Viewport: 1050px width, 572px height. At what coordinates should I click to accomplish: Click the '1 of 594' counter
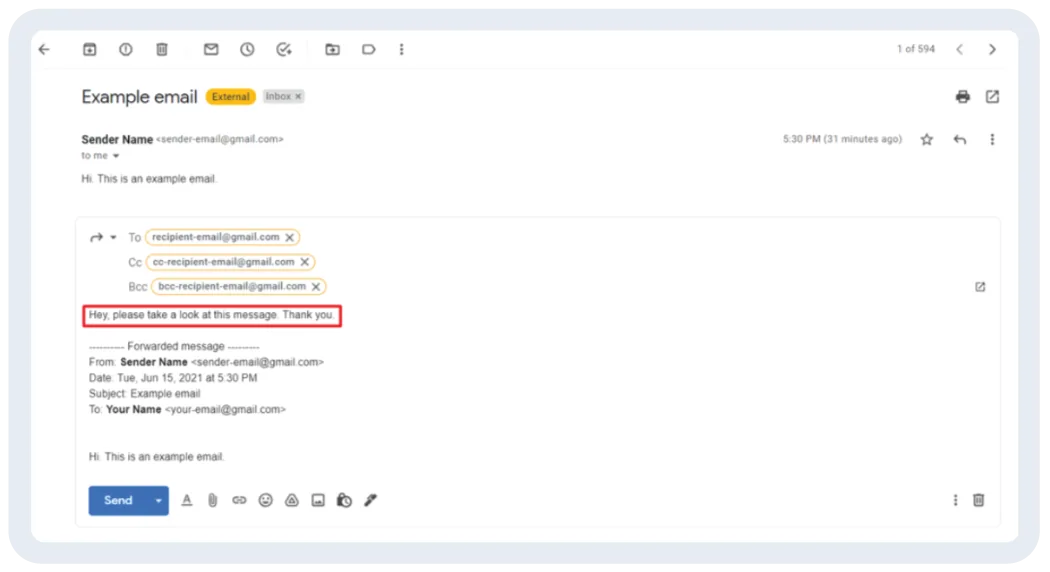coord(915,49)
